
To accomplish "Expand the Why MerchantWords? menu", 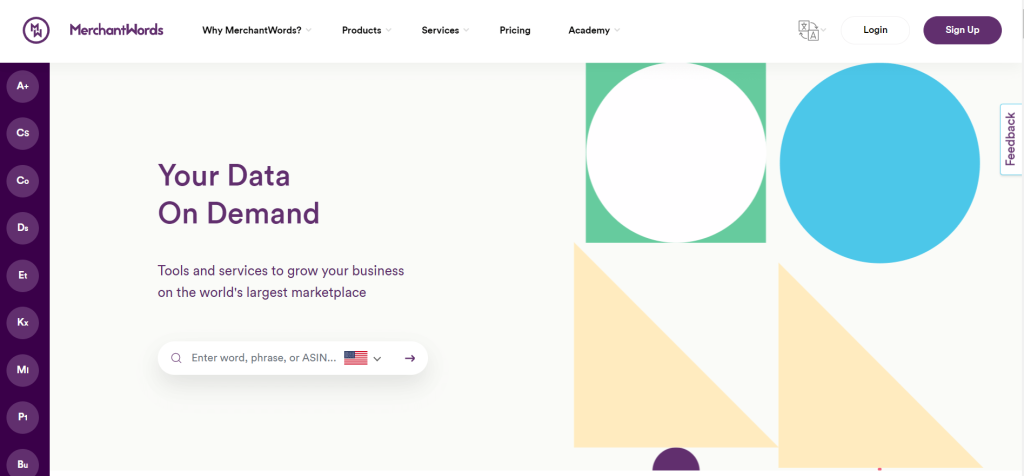I will point(257,30).
